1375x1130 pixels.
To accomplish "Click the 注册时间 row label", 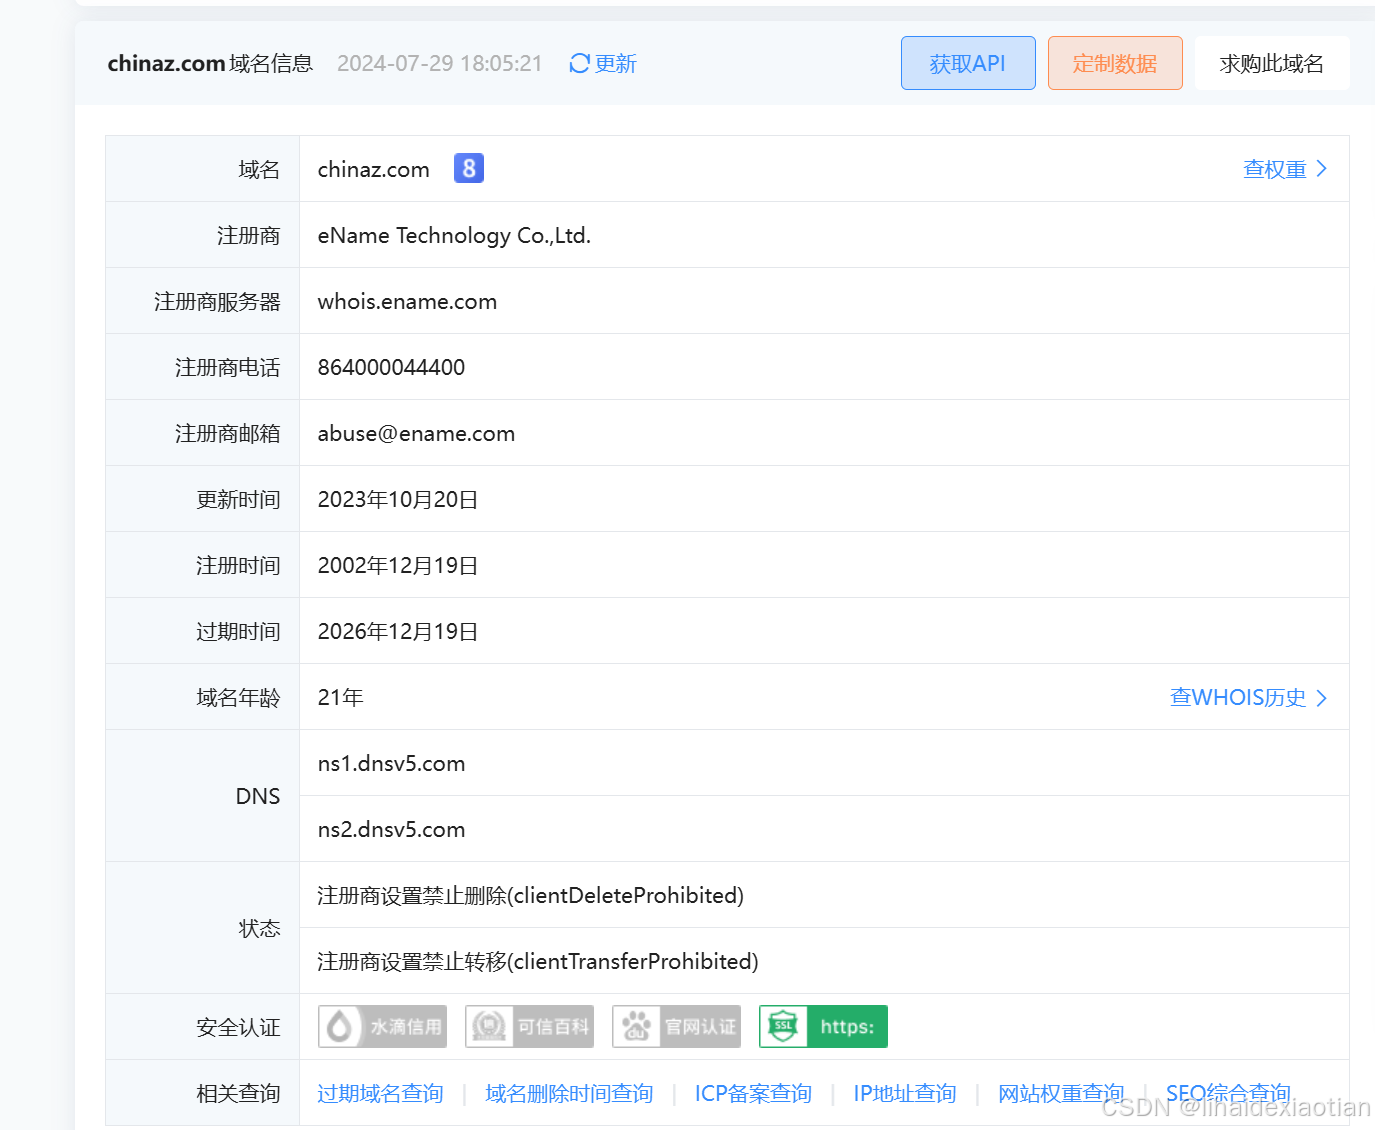I will (x=238, y=565).
